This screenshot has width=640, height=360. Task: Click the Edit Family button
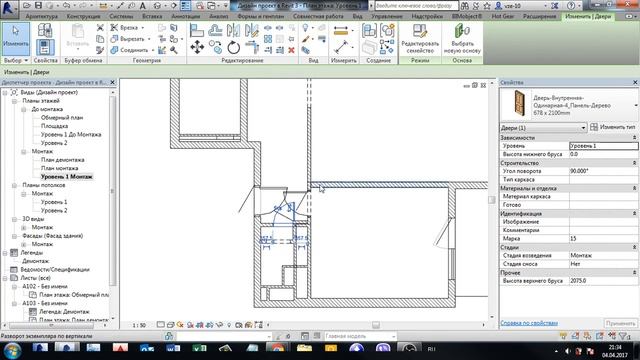coord(420,39)
